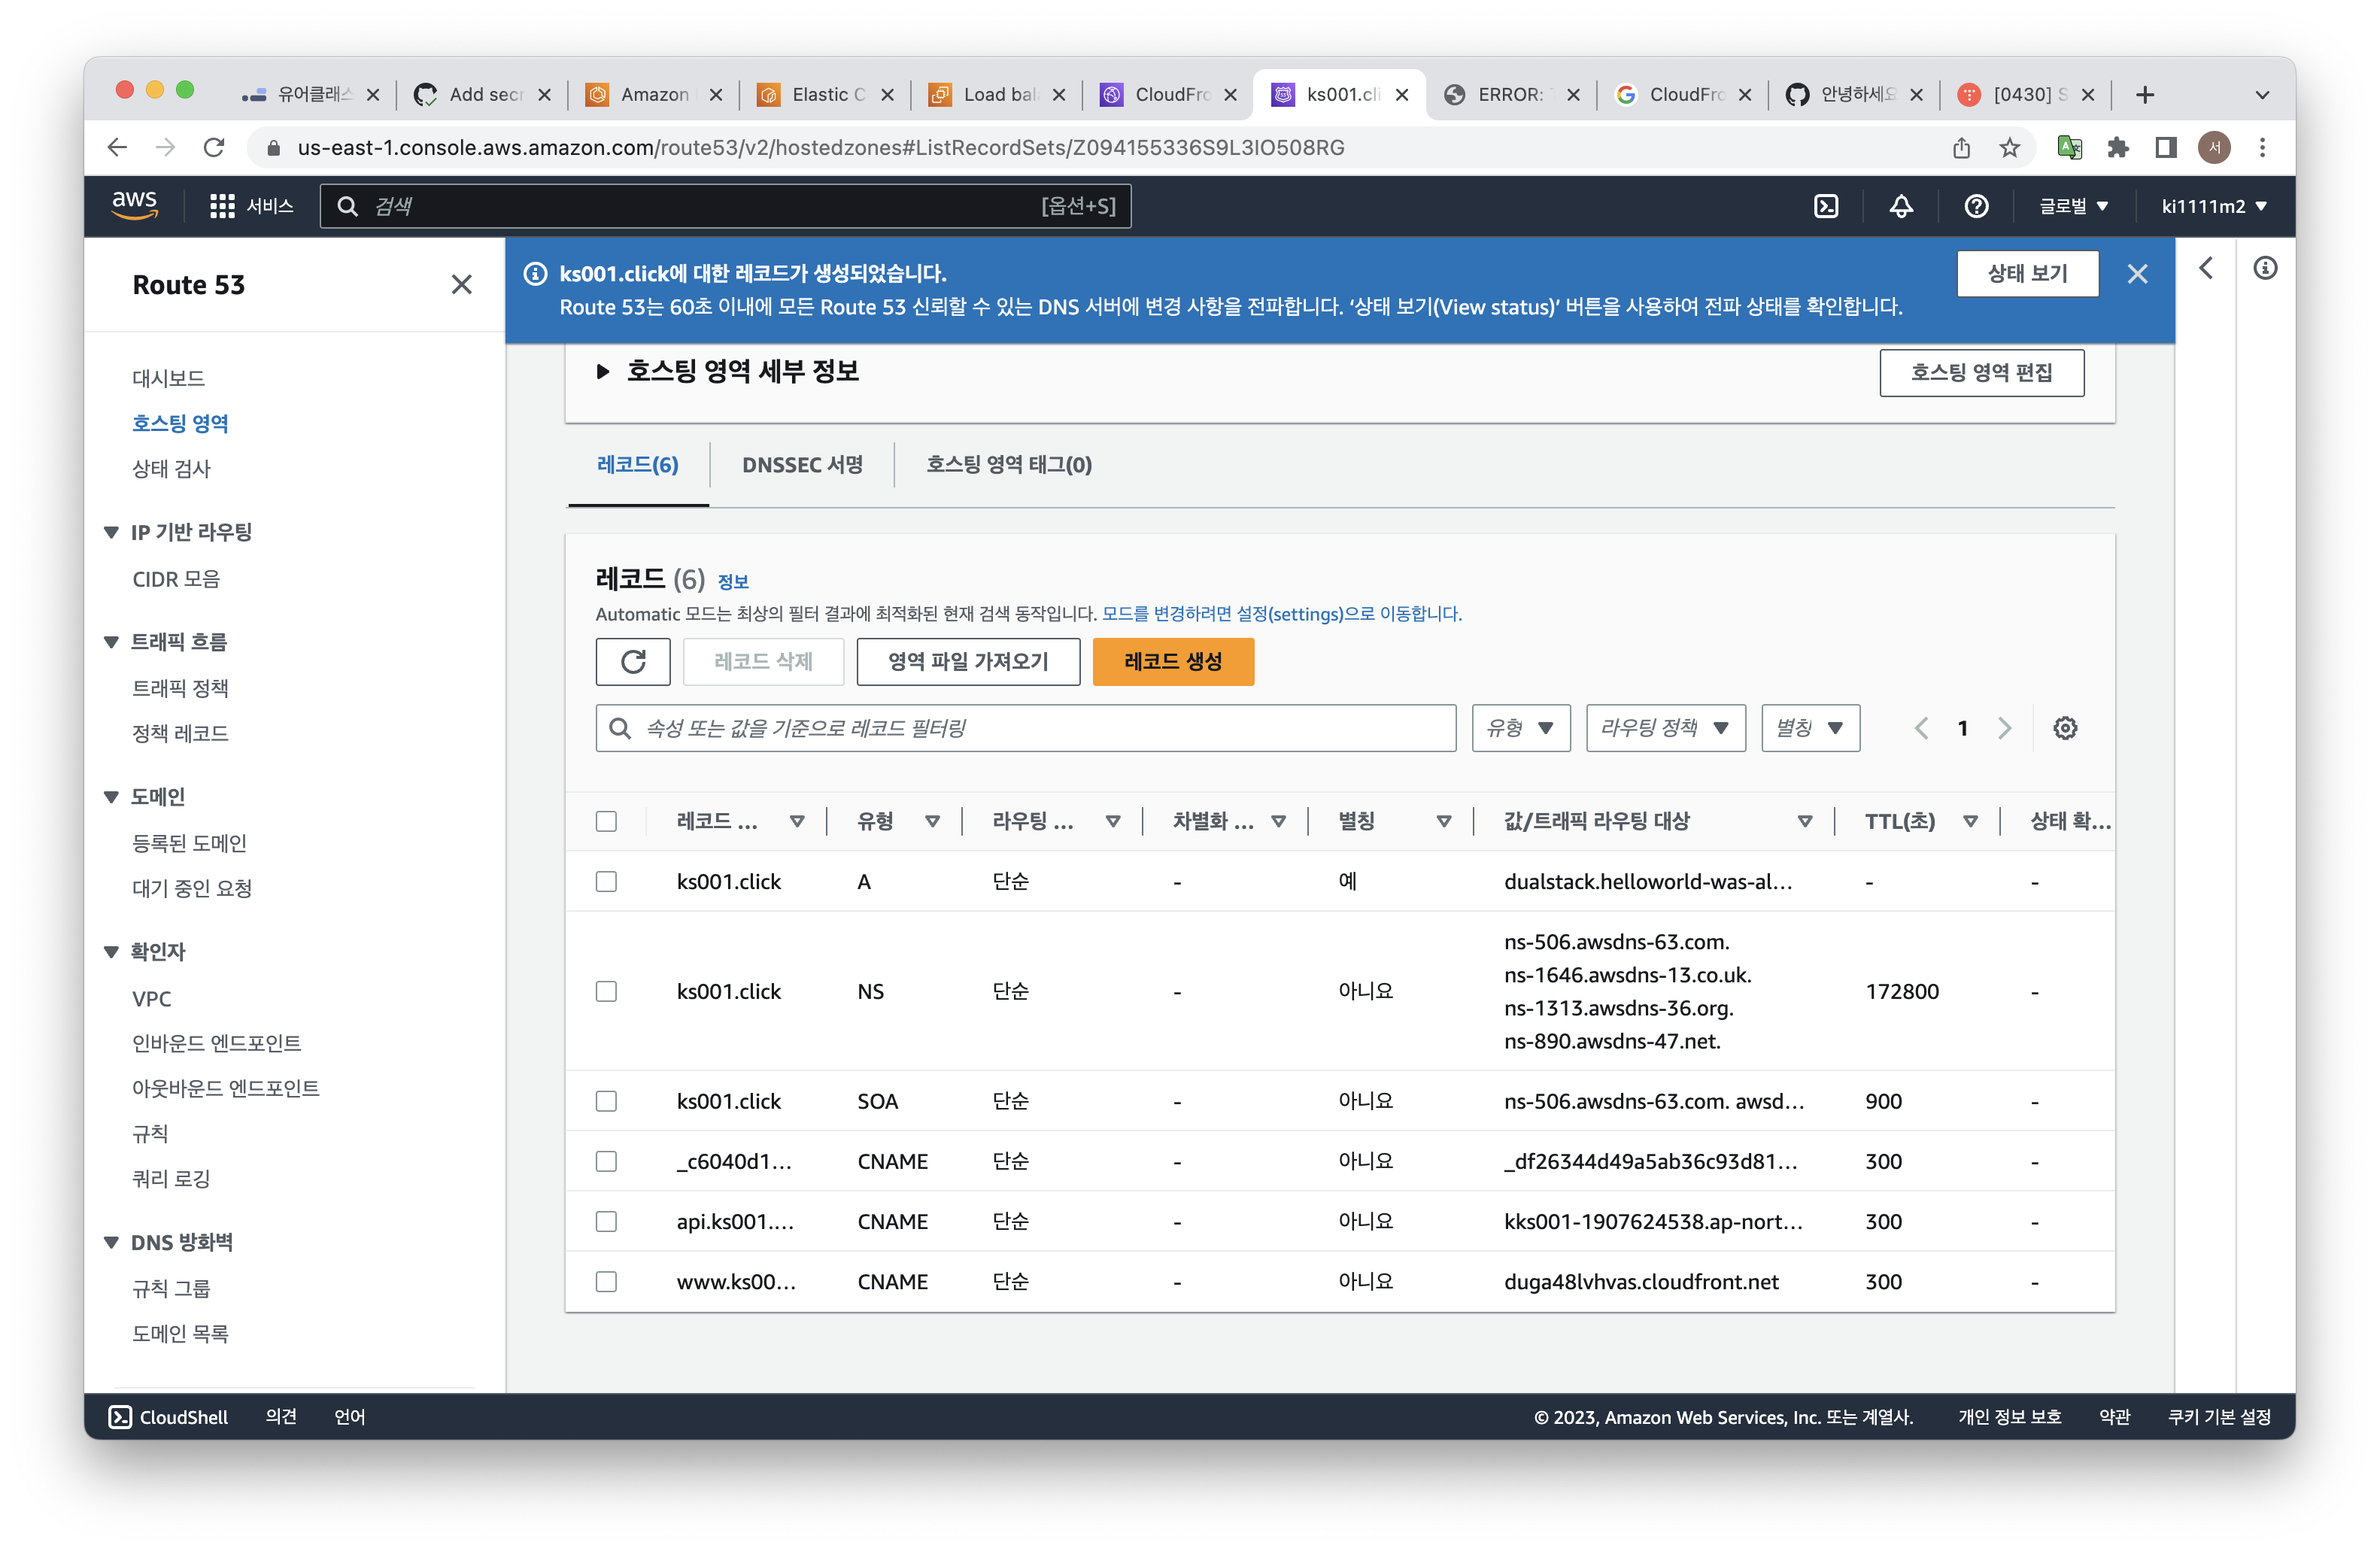Open record table settings gear
Image resolution: width=2380 pixels, height=1551 pixels.
[2065, 728]
